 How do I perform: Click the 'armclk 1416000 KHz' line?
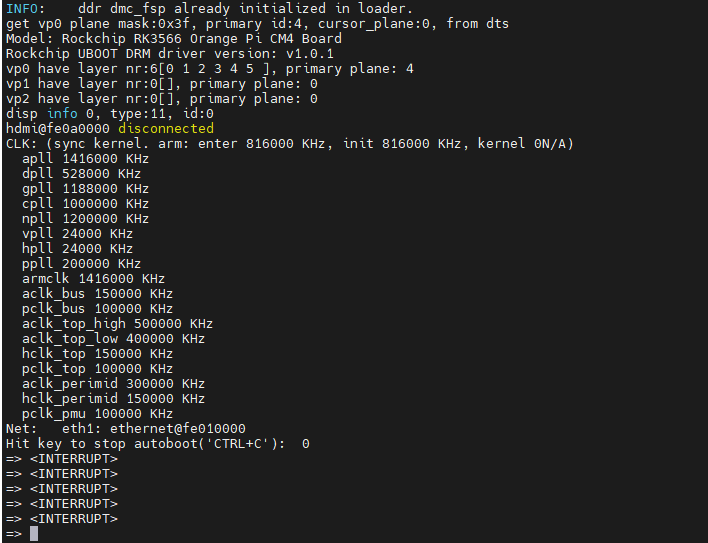[x=93, y=278]
